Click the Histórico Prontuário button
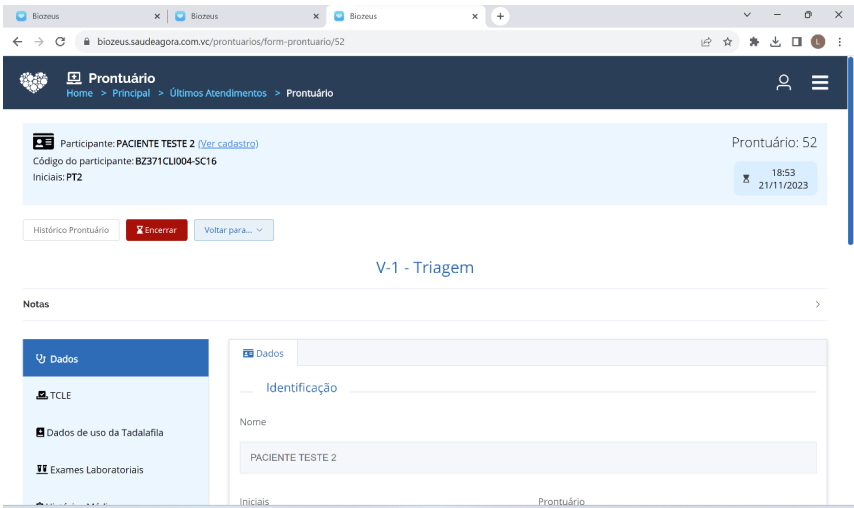The height and width of the screenshot is (508, 854). (71, 230)
